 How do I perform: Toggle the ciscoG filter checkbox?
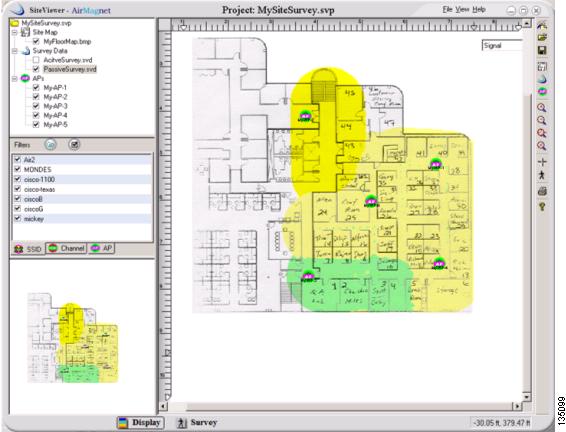tap(17, 209)
